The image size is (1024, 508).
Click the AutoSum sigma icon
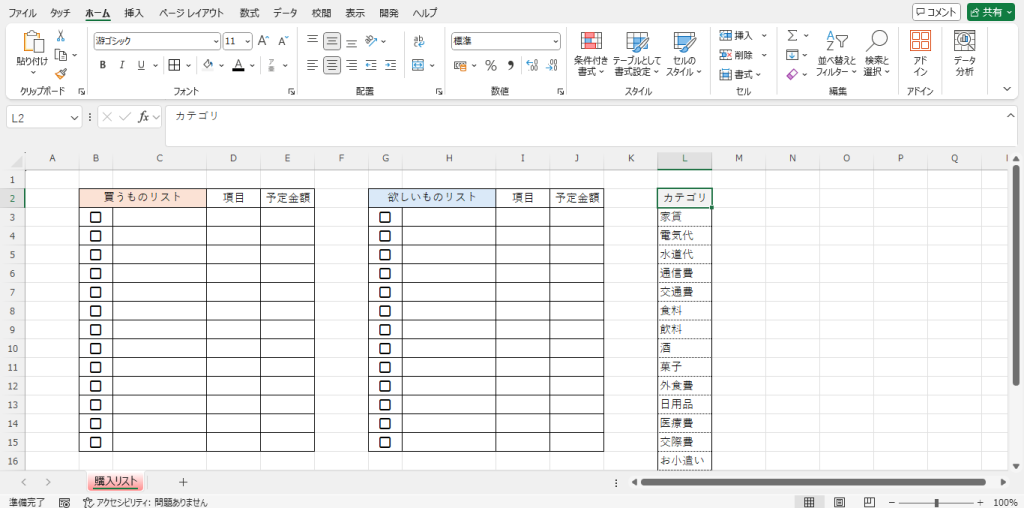click(791, 36)
